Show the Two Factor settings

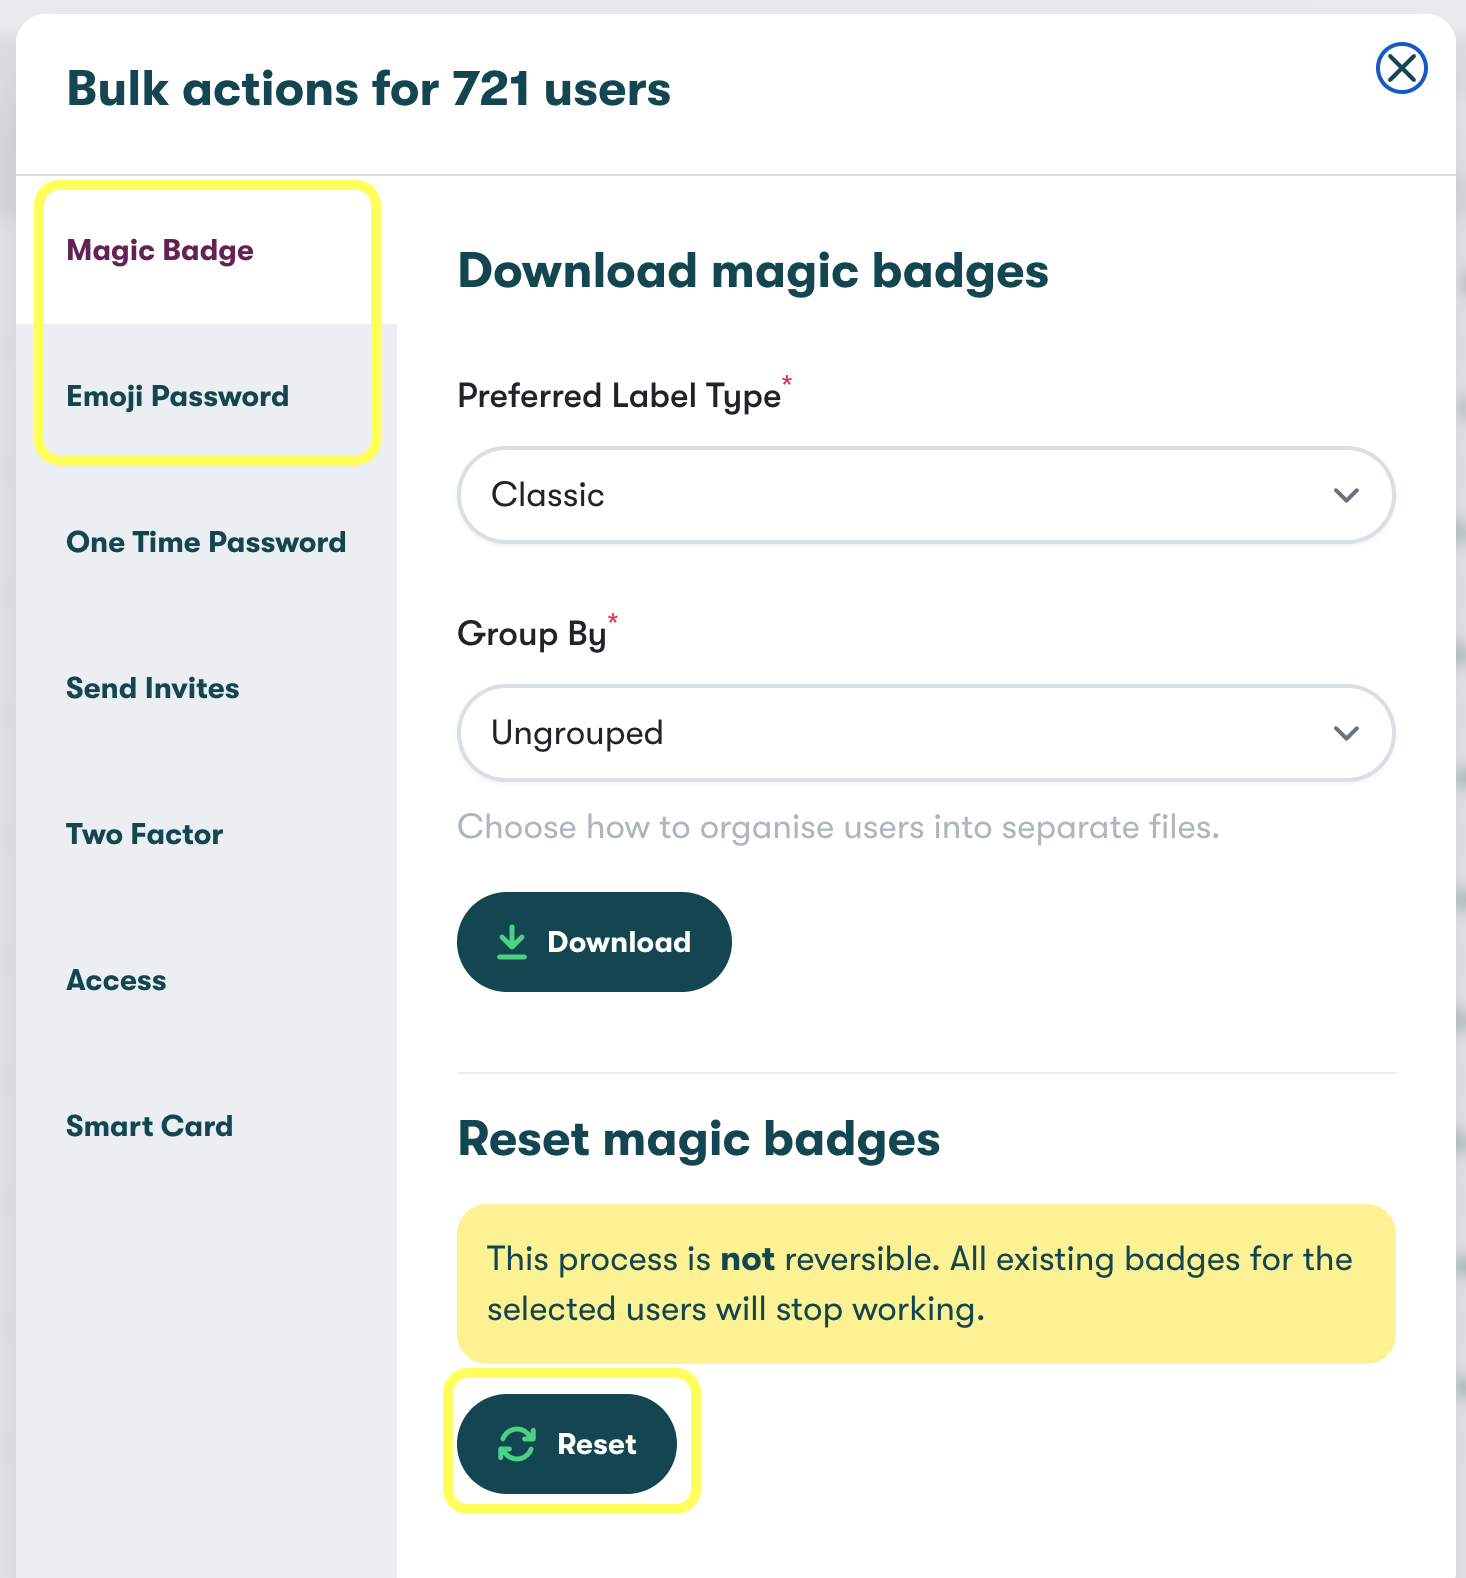tap(144, 834)
